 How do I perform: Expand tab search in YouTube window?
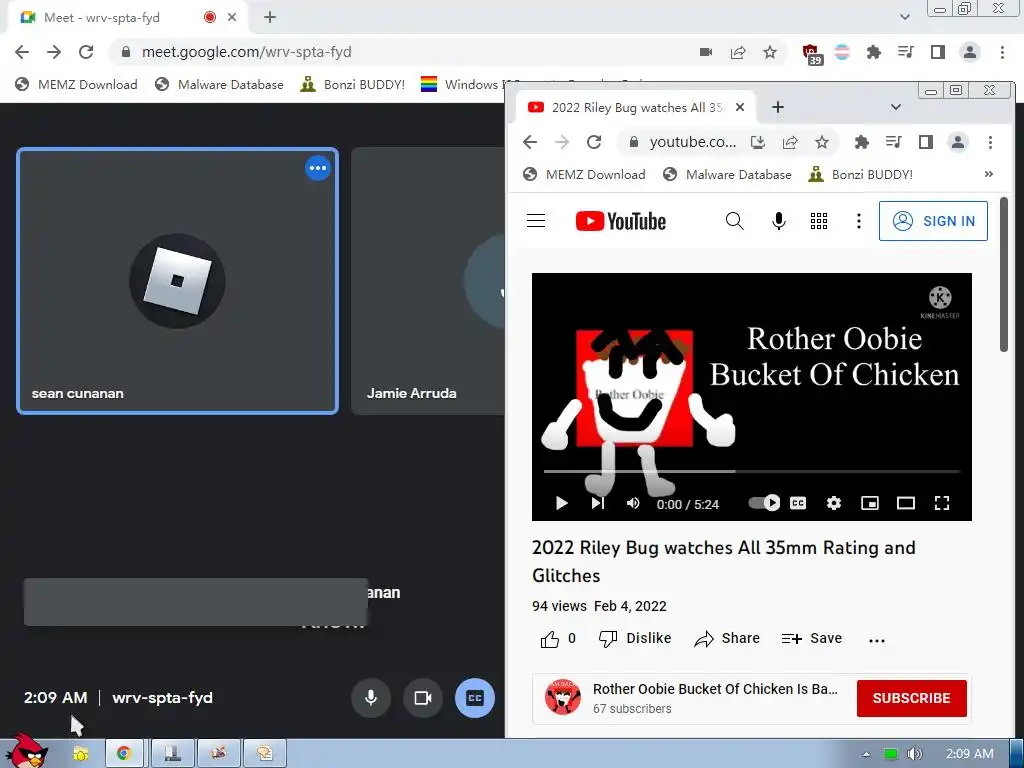(896, 107)
